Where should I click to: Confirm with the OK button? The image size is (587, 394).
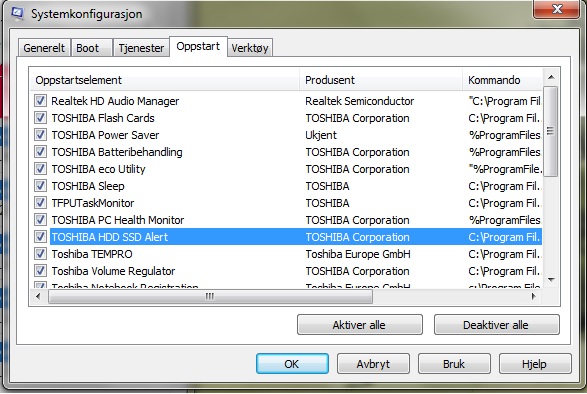click(292, 364)
